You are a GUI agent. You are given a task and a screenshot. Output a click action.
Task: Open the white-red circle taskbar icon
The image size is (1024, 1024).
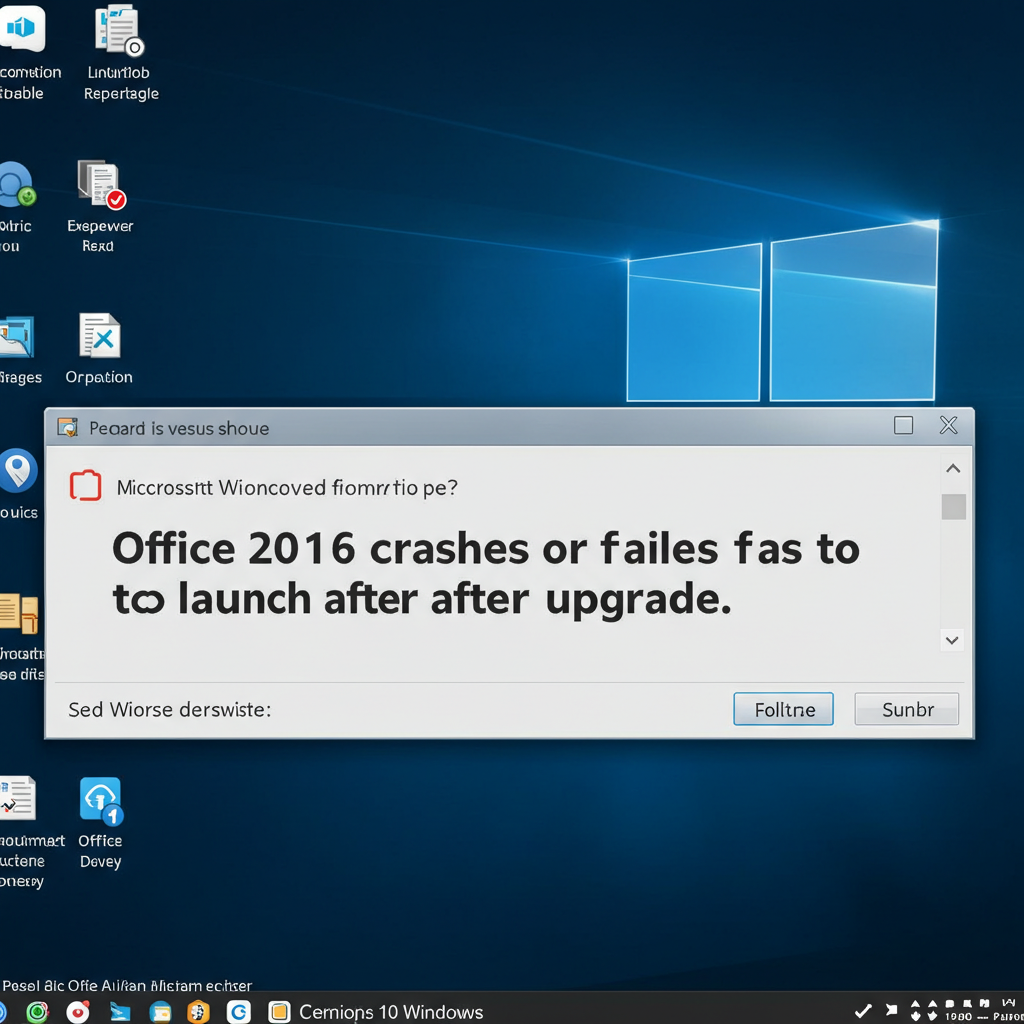tap(78, 1012)
